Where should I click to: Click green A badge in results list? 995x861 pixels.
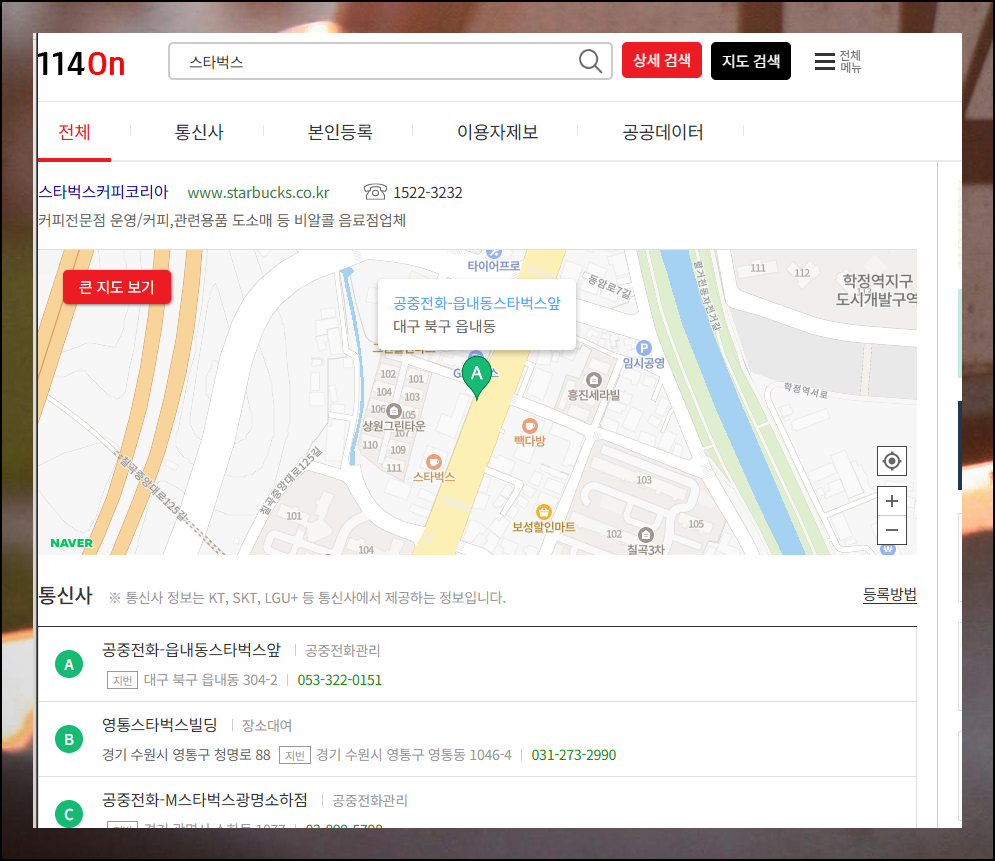(69, 664)
